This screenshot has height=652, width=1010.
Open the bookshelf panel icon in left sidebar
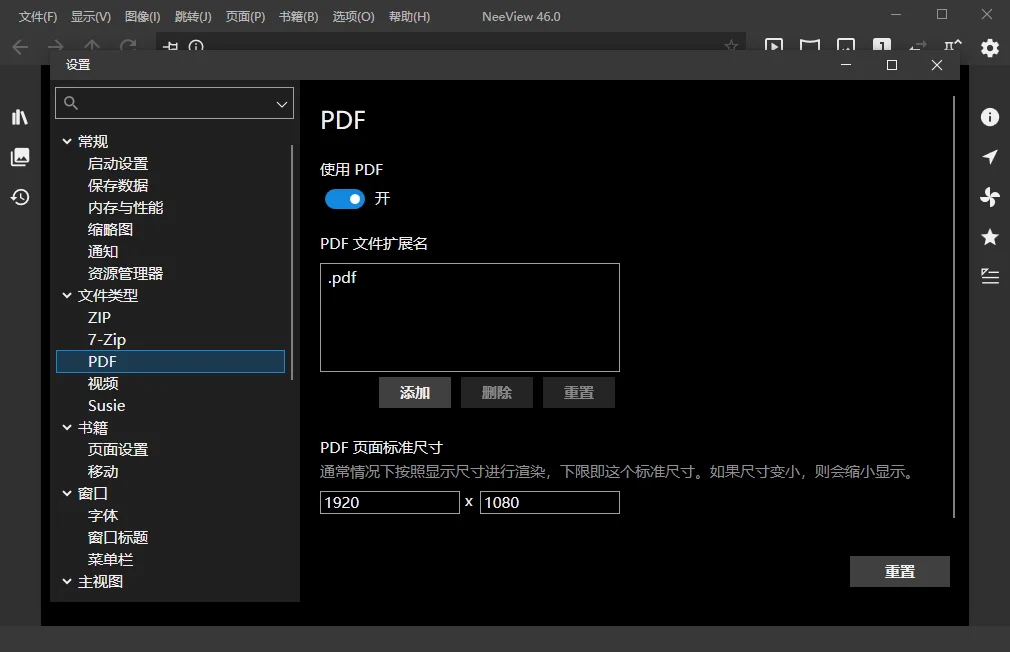[20, 117]
